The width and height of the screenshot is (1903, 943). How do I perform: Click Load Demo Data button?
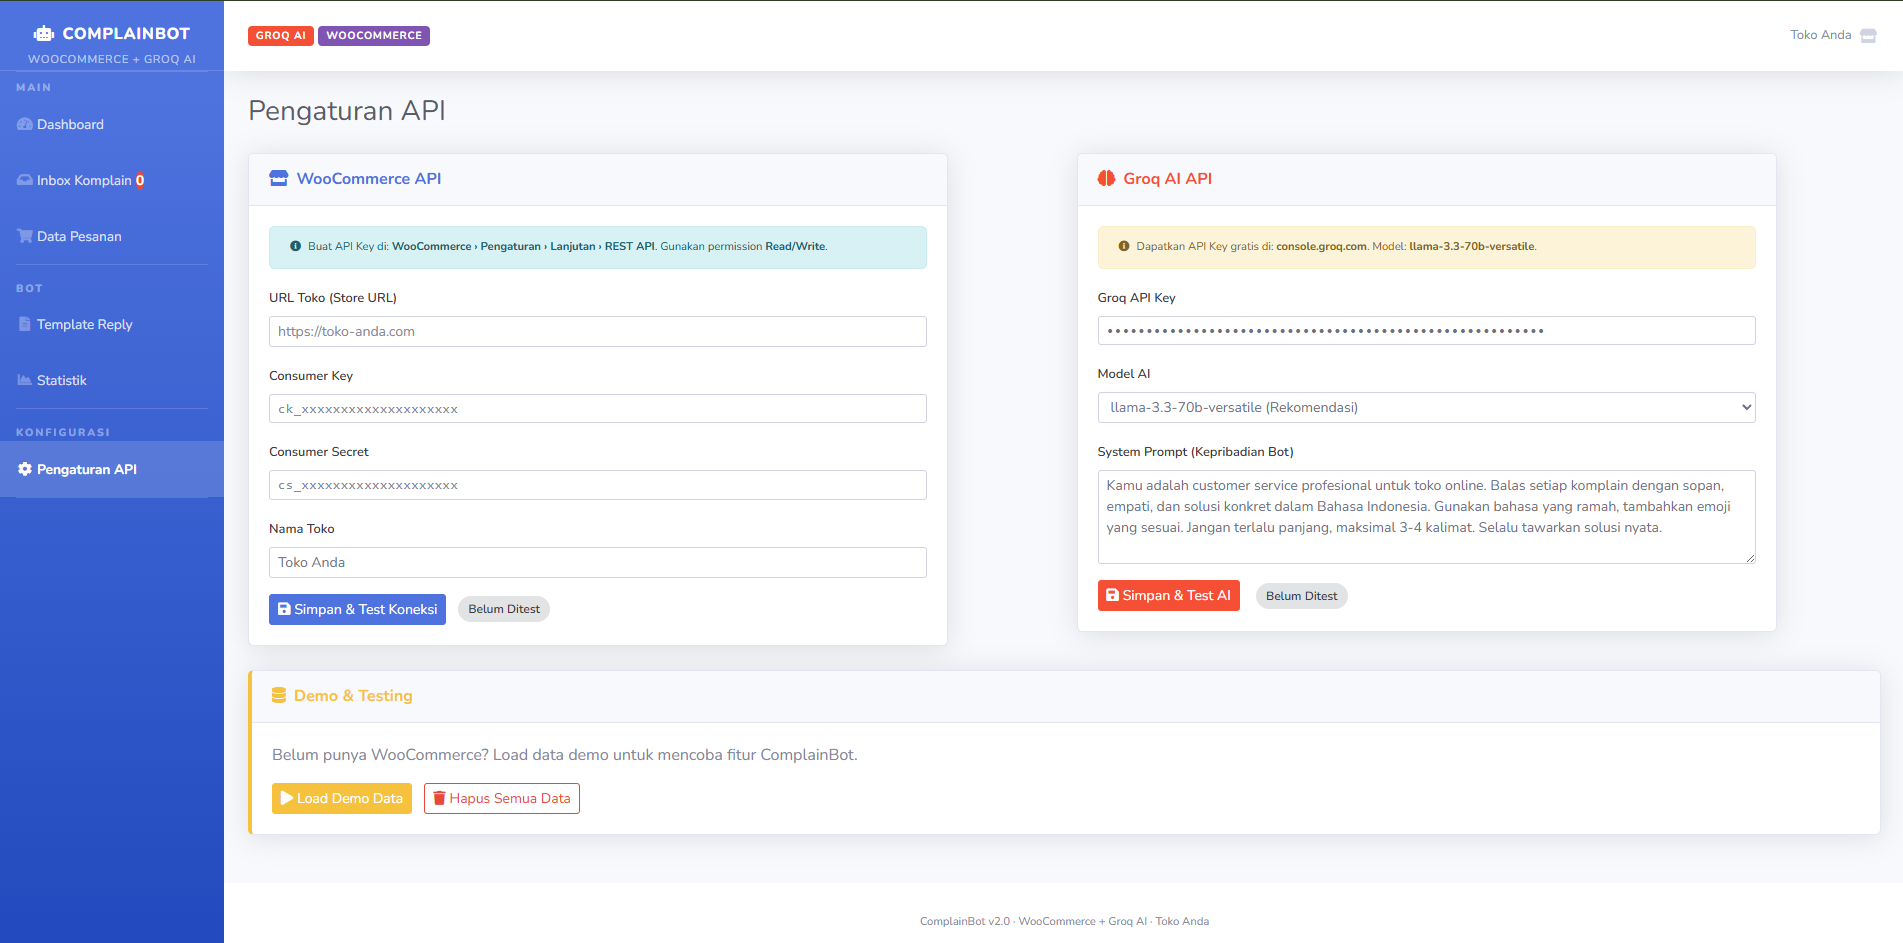coord(342,798)
